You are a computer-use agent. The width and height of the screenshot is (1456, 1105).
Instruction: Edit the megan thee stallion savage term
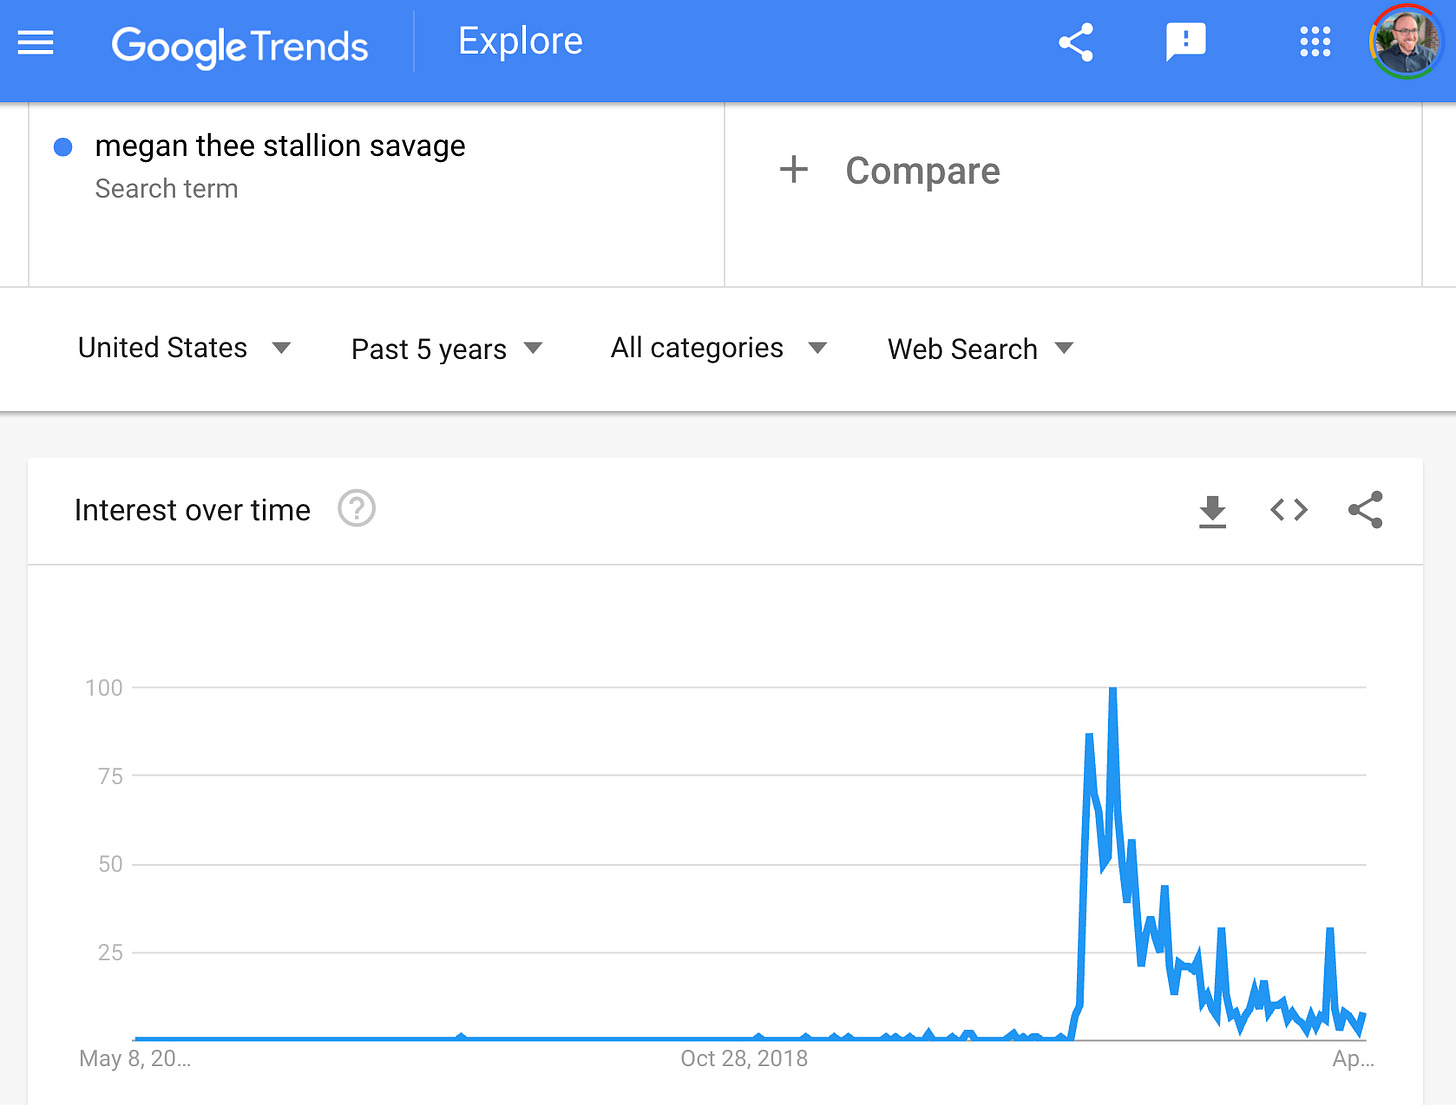tap(280, 146)
